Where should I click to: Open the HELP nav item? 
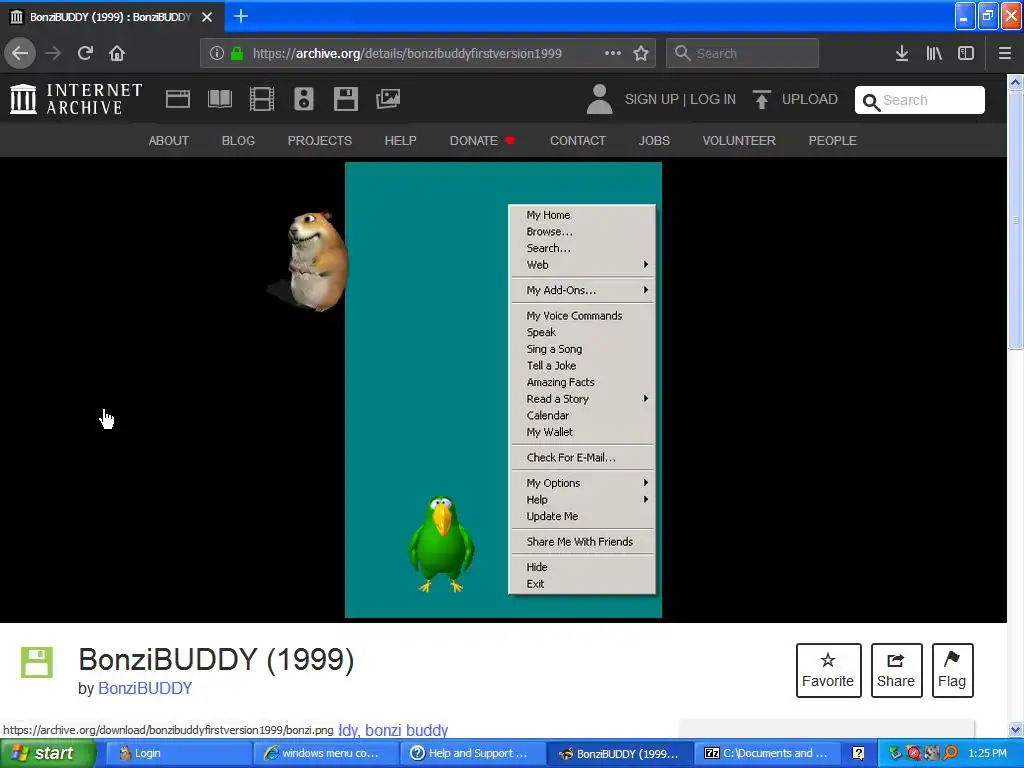pos(400,140)
